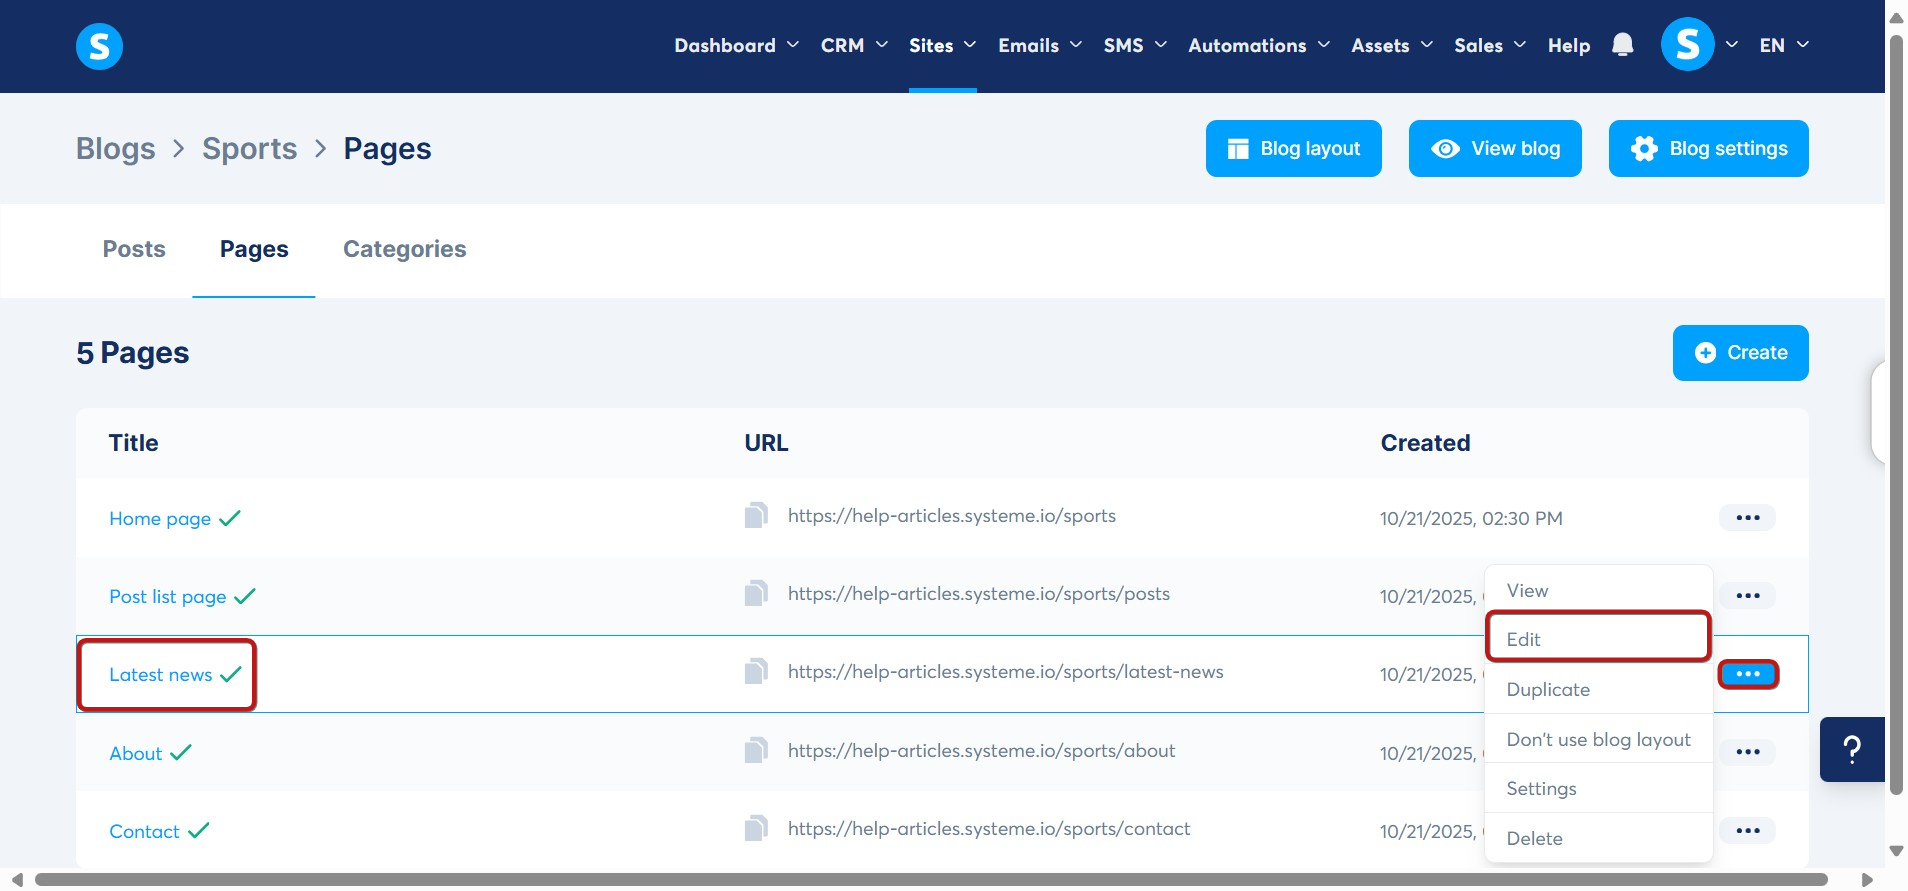This screenshot has width=1908, height=891.
Task: Click the page icon beside the sports/contact URL
Action: pos(756,828)
